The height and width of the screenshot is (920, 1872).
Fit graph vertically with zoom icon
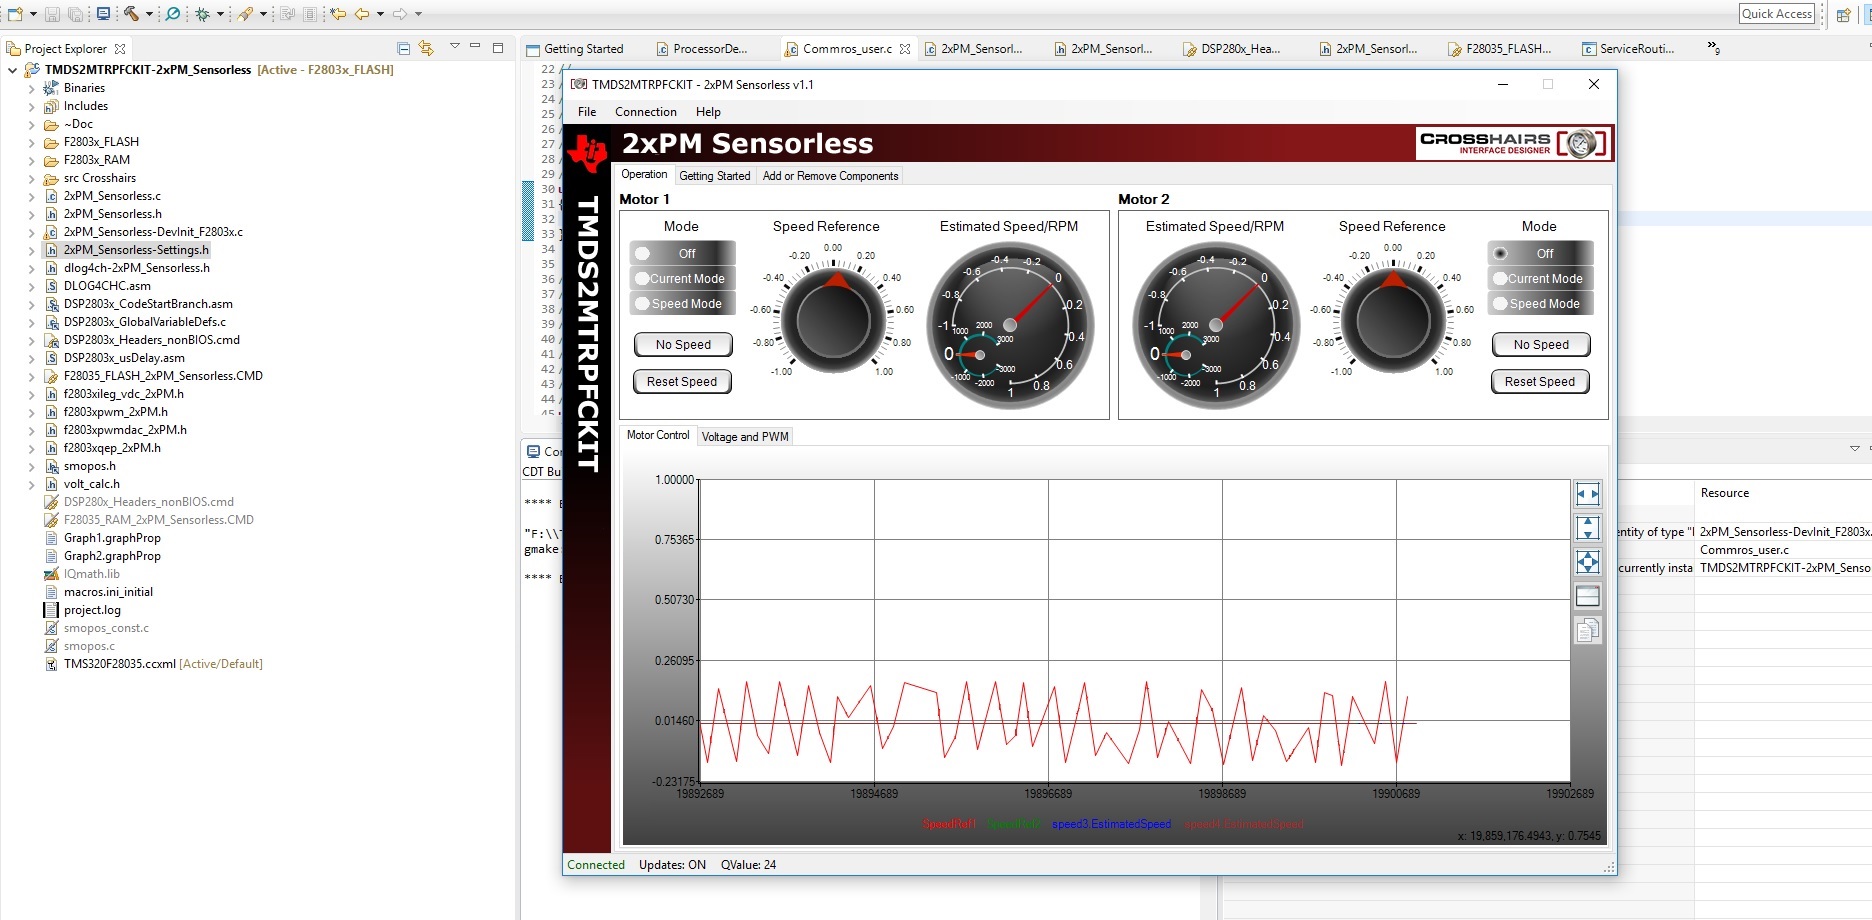tap(1587, 528)
